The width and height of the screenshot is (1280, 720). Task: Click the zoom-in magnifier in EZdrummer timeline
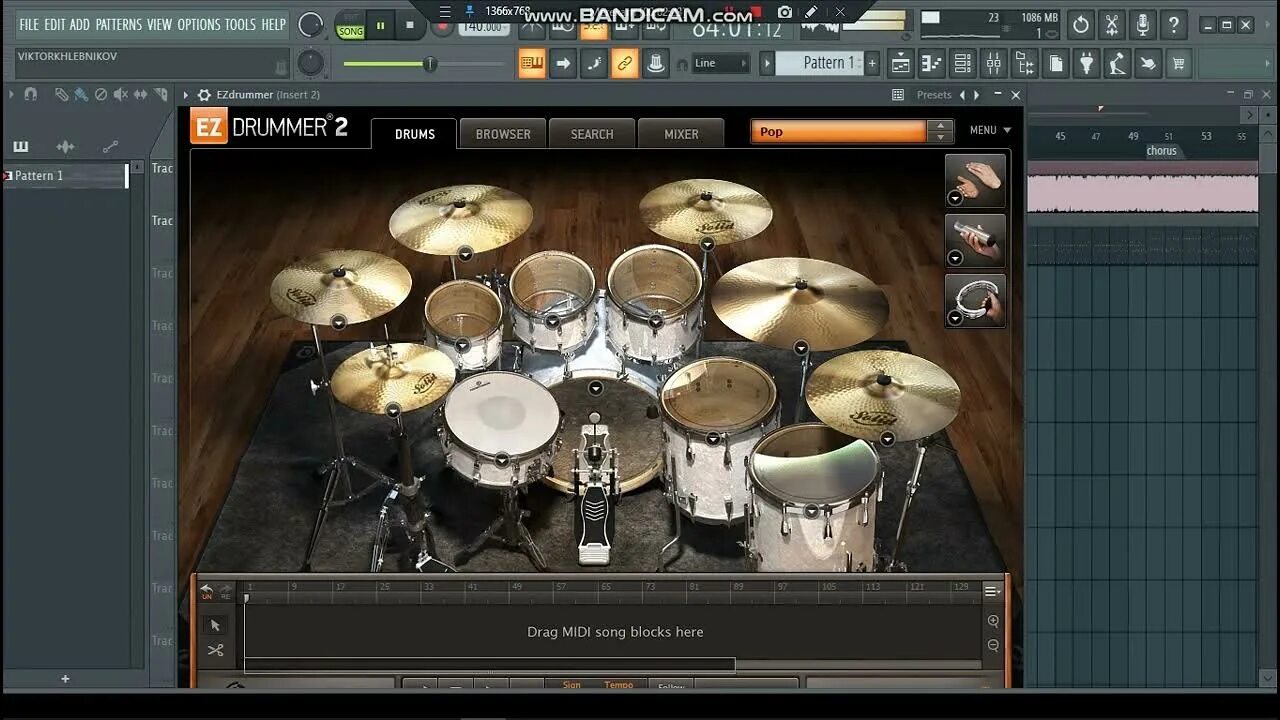[993, 620]
